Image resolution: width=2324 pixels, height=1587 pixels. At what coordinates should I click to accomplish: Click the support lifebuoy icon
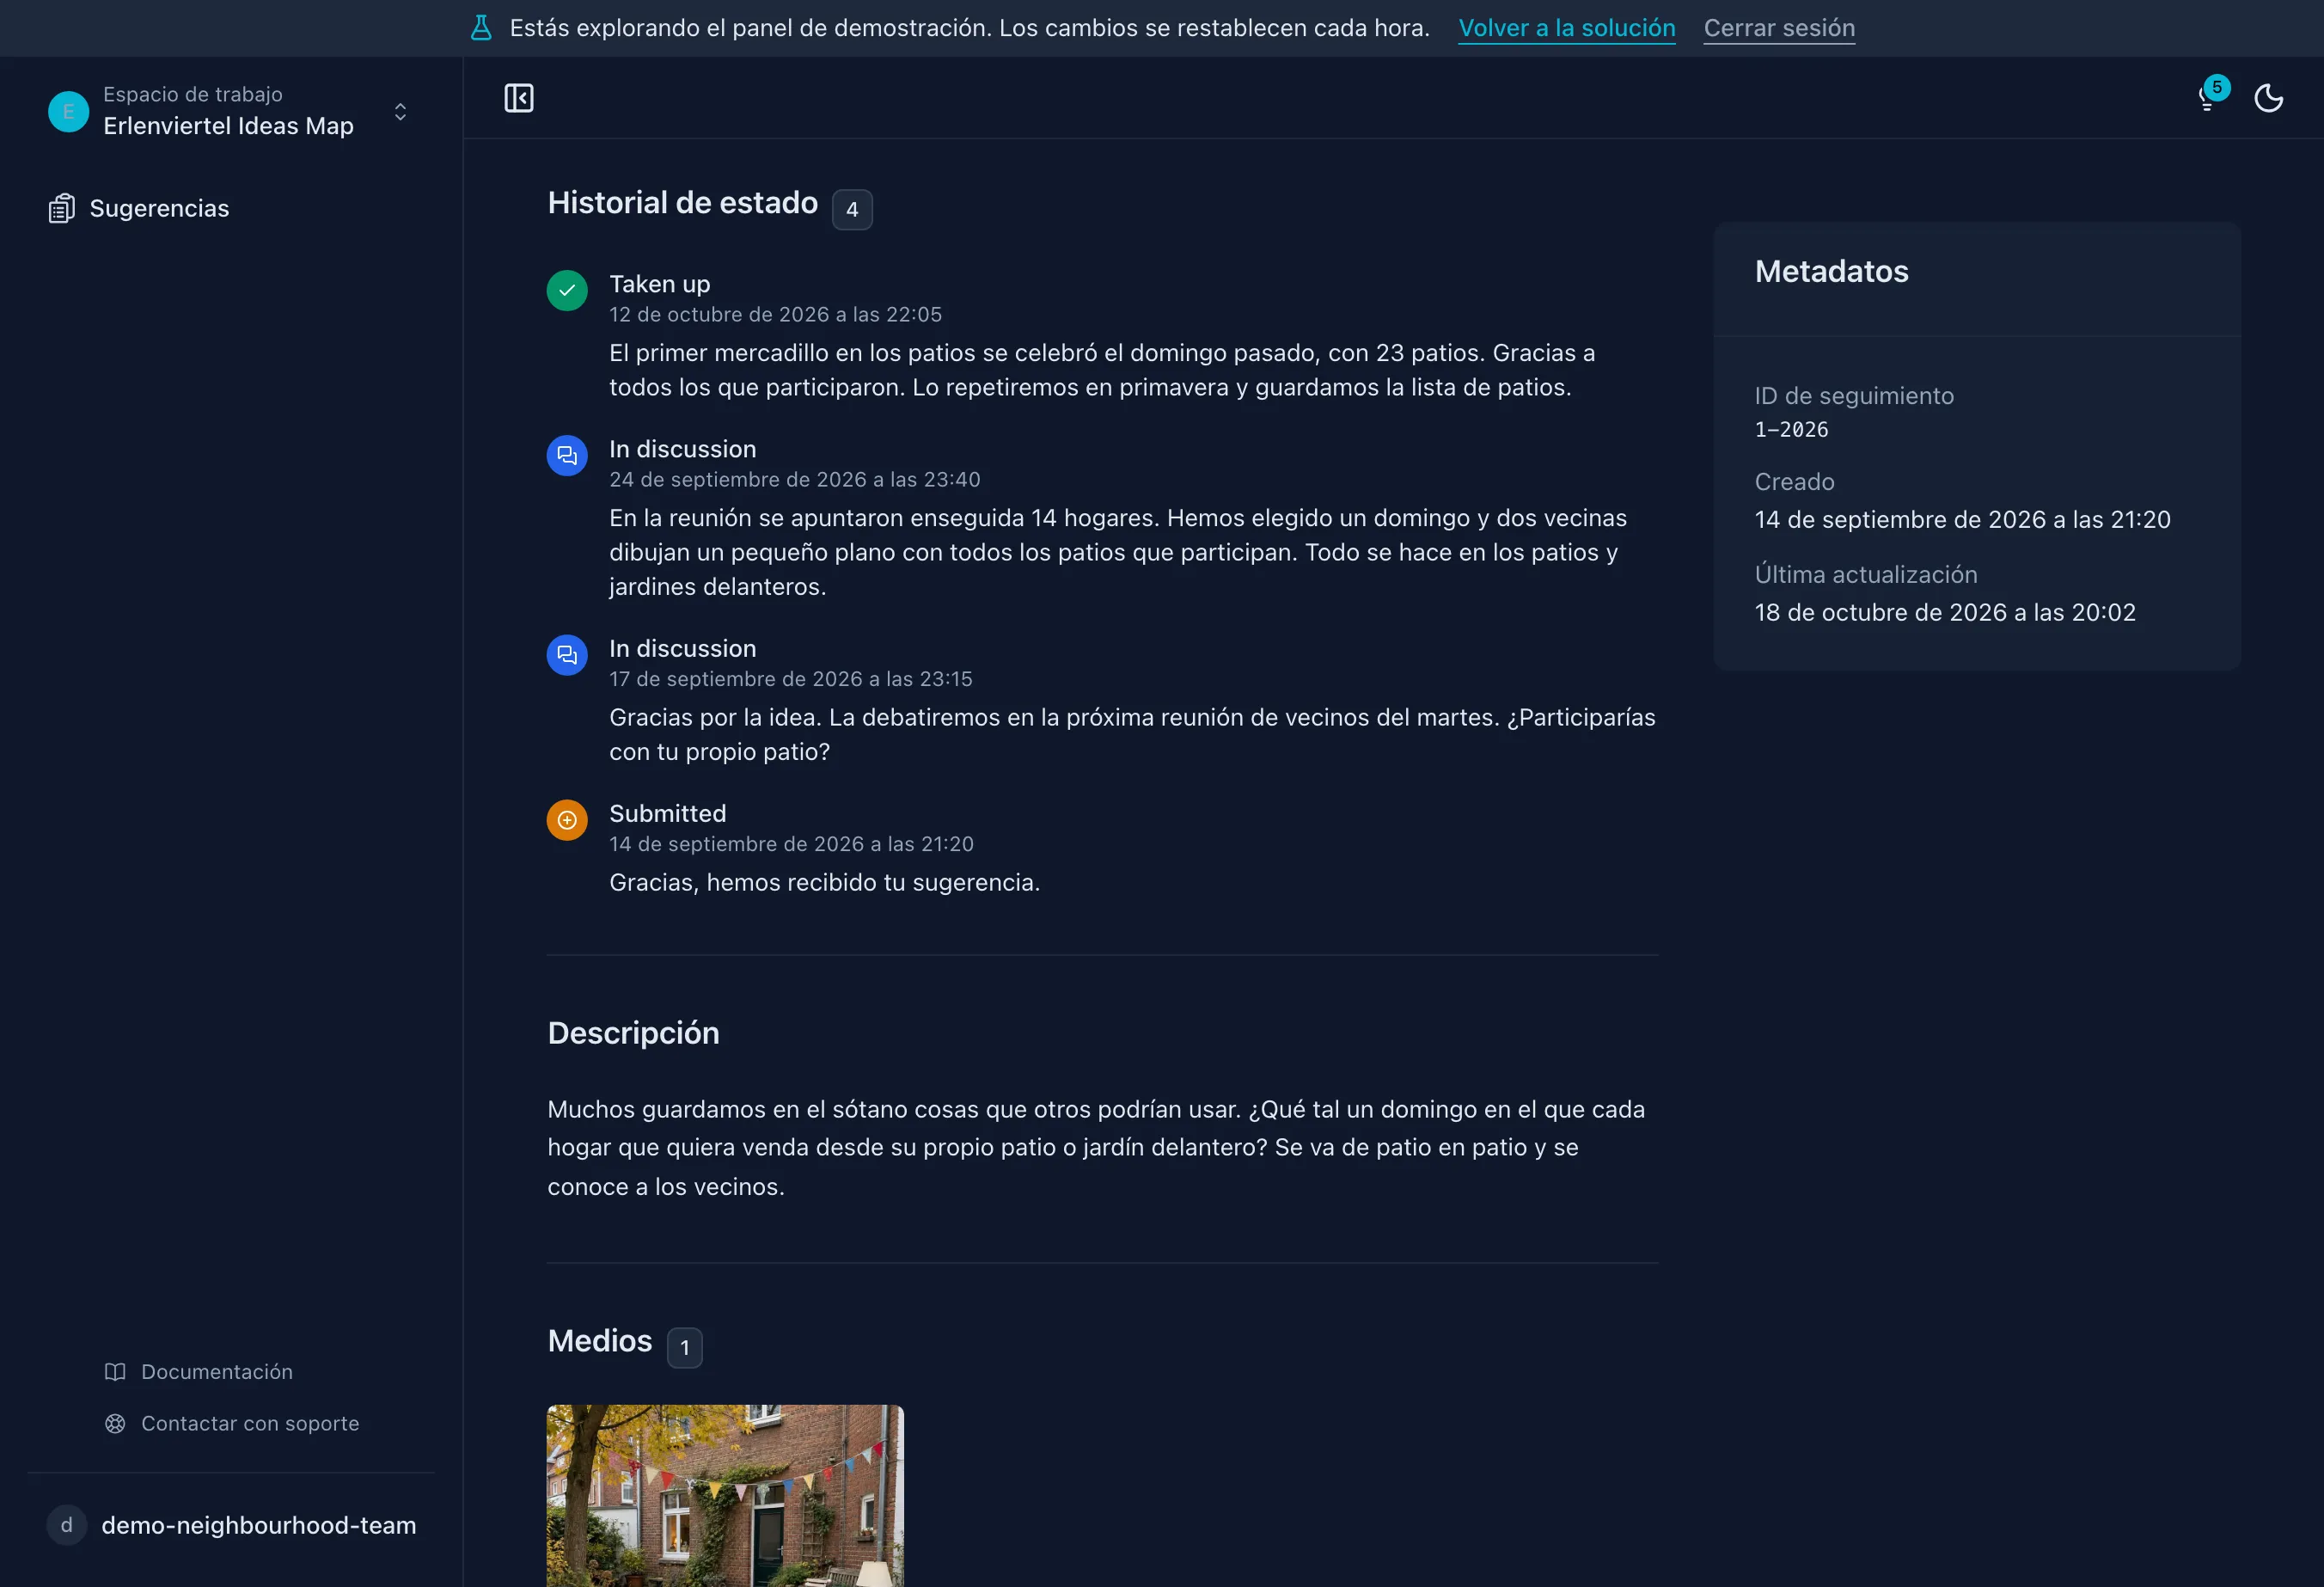coord(115,1423)
